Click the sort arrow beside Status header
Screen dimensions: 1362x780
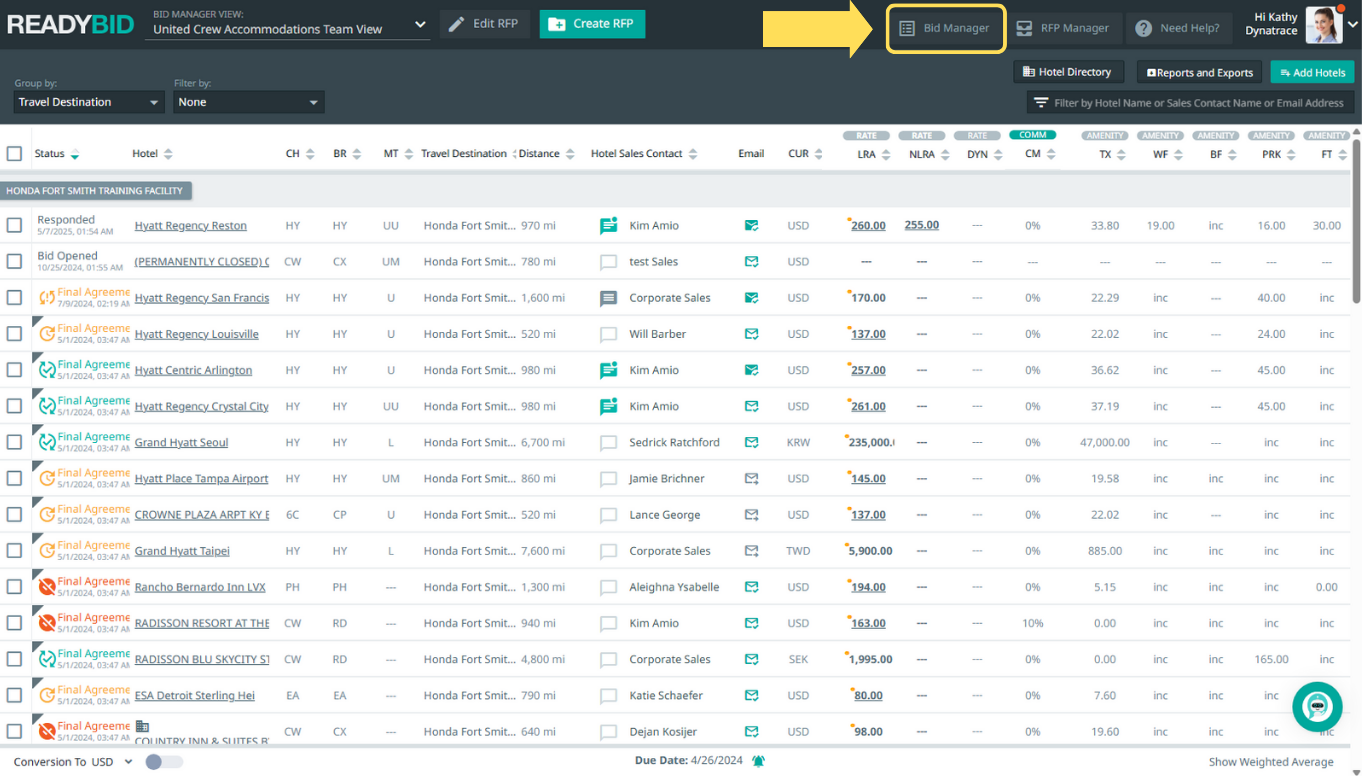75,154
